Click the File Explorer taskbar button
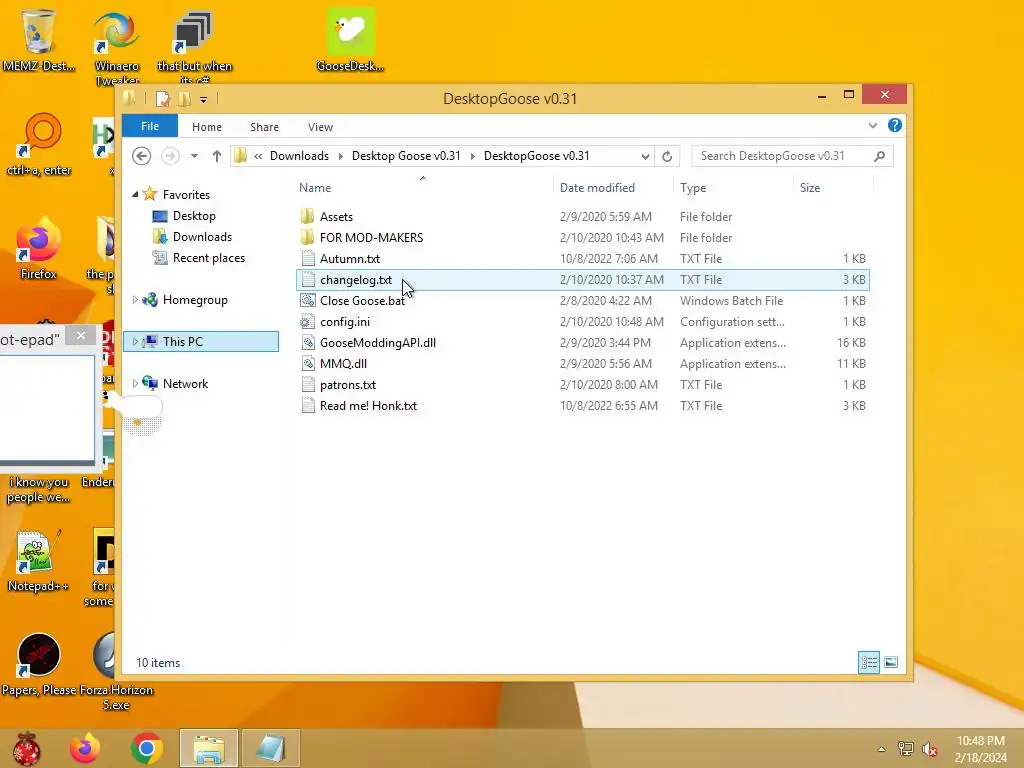The height and width of the screenshot is (768, 1024). coord(209,748)
